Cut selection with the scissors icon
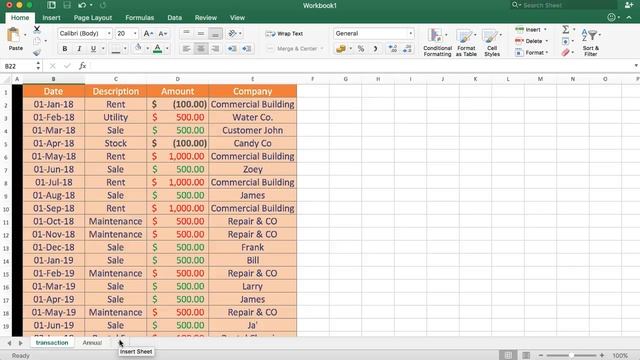Screen dimensions: 640x360 [x=37, y=29]
